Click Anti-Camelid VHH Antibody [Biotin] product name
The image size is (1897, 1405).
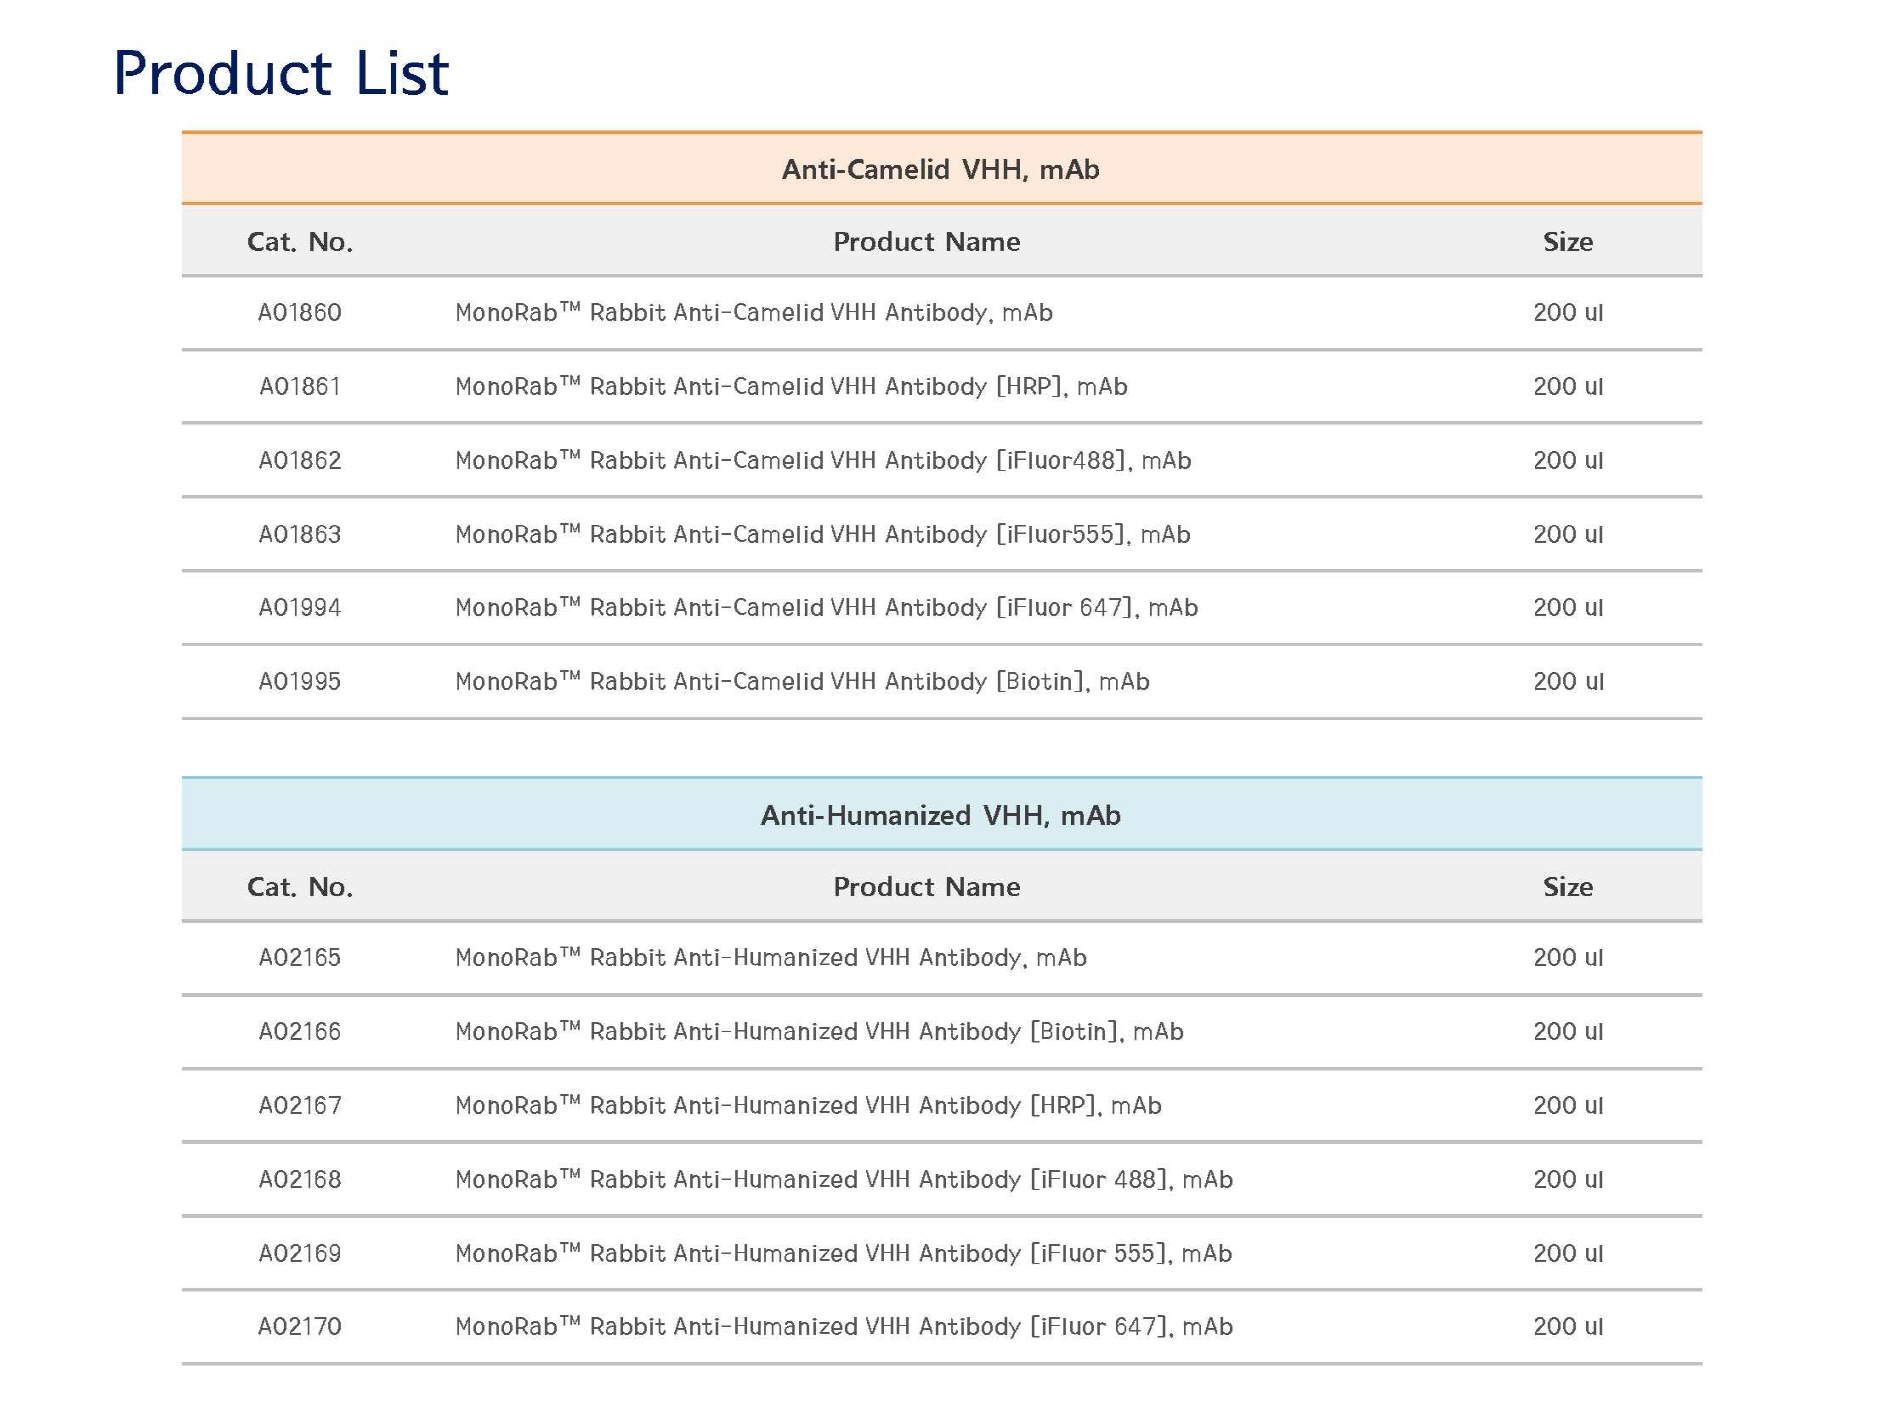802,681
